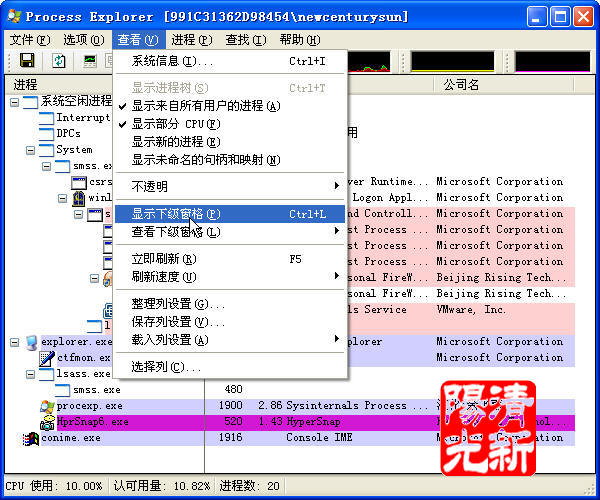Minimize the Process Explorer window
Viewport: 600px width, 500px height.
[536, 17]
